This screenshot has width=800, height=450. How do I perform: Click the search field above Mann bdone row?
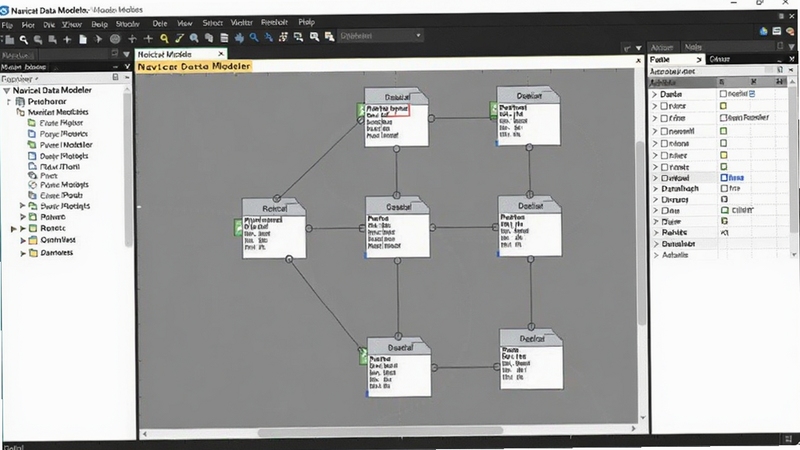(55, 55)
